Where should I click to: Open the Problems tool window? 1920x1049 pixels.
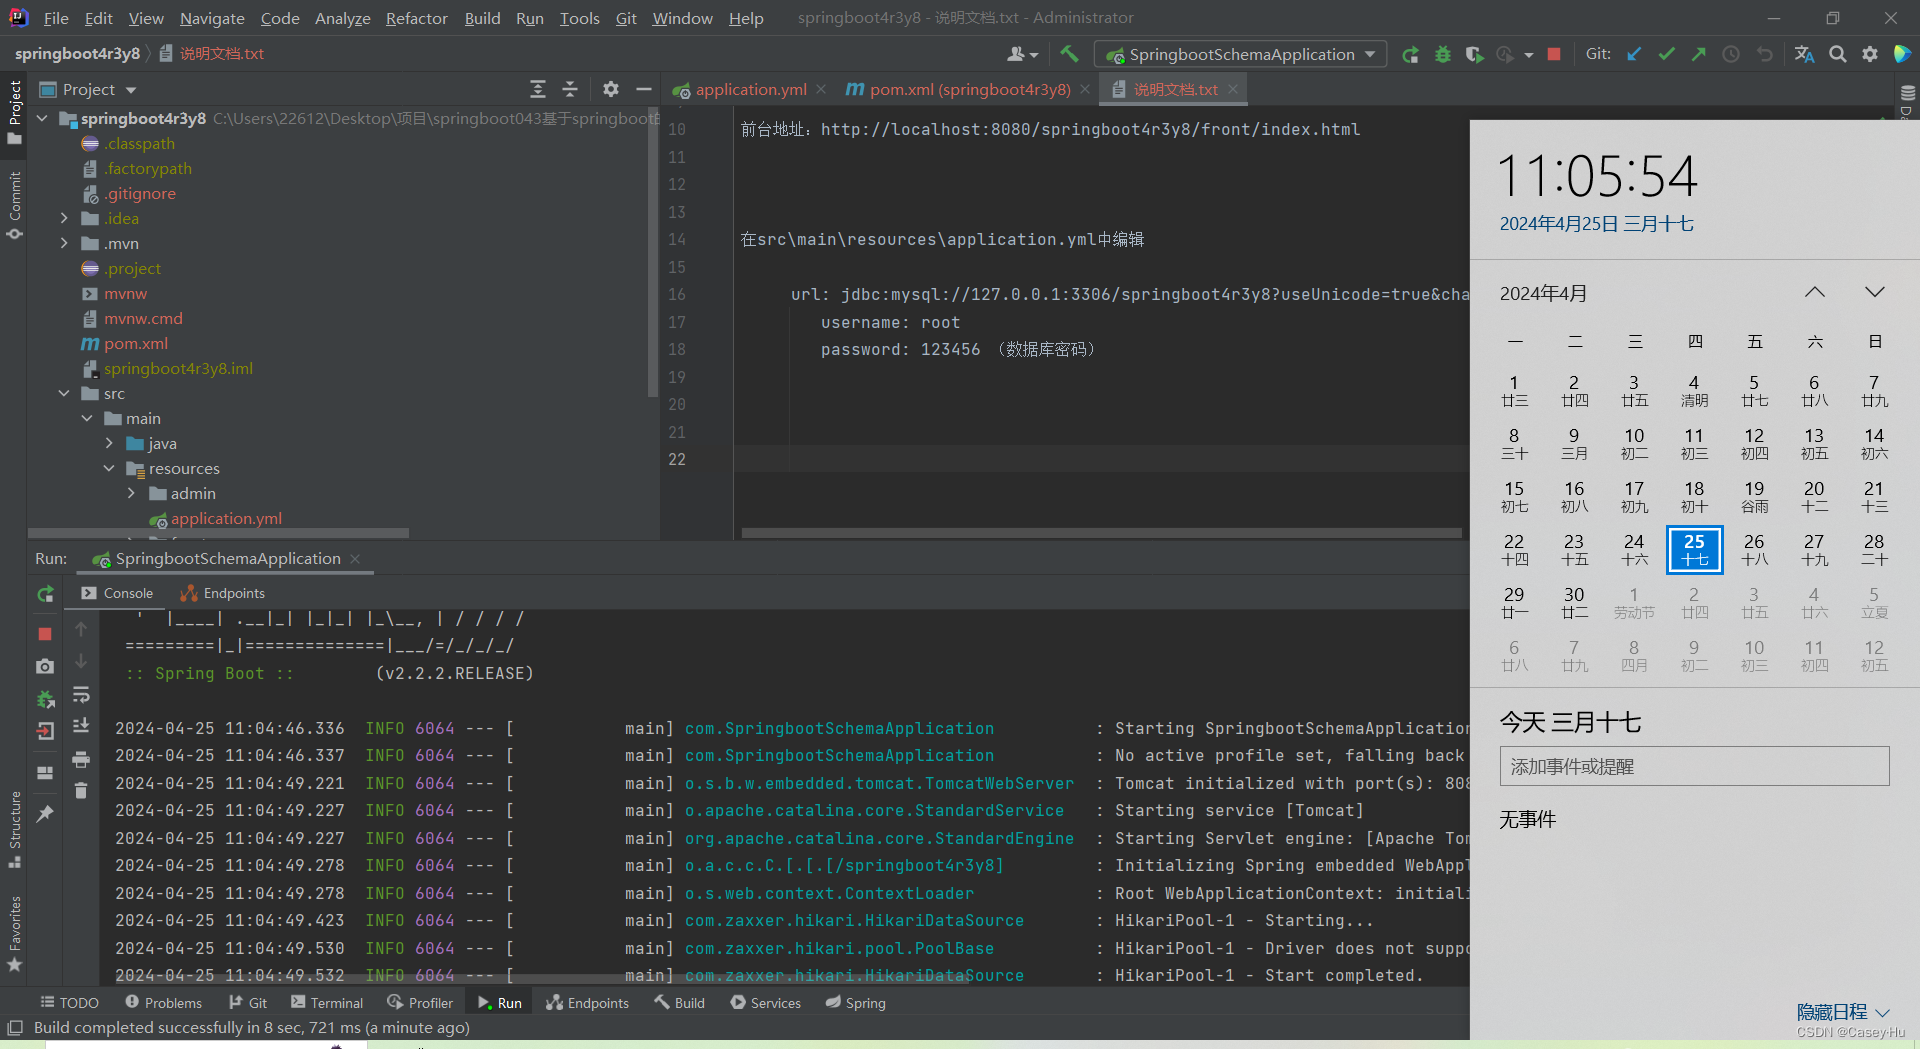tap(164, 1002)
